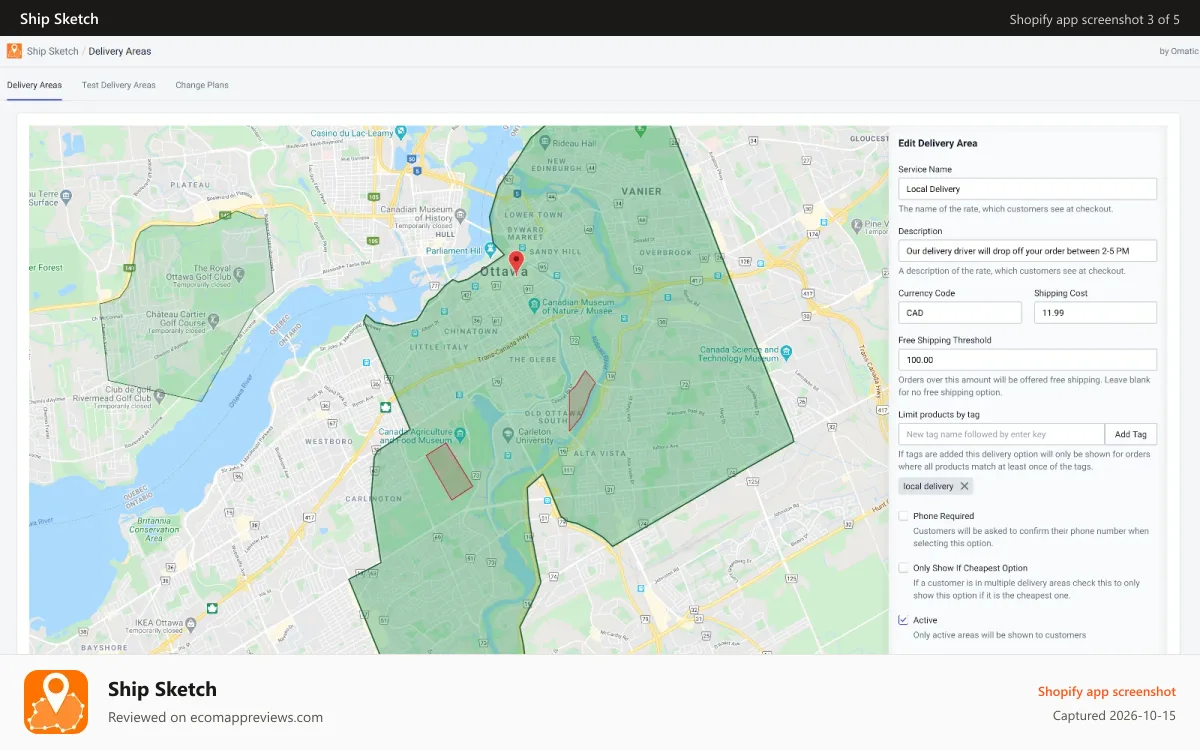Select the red exclusion zone near Carlington
Viewport: 1200px width, 750px height.
click(x=449, y=471)
